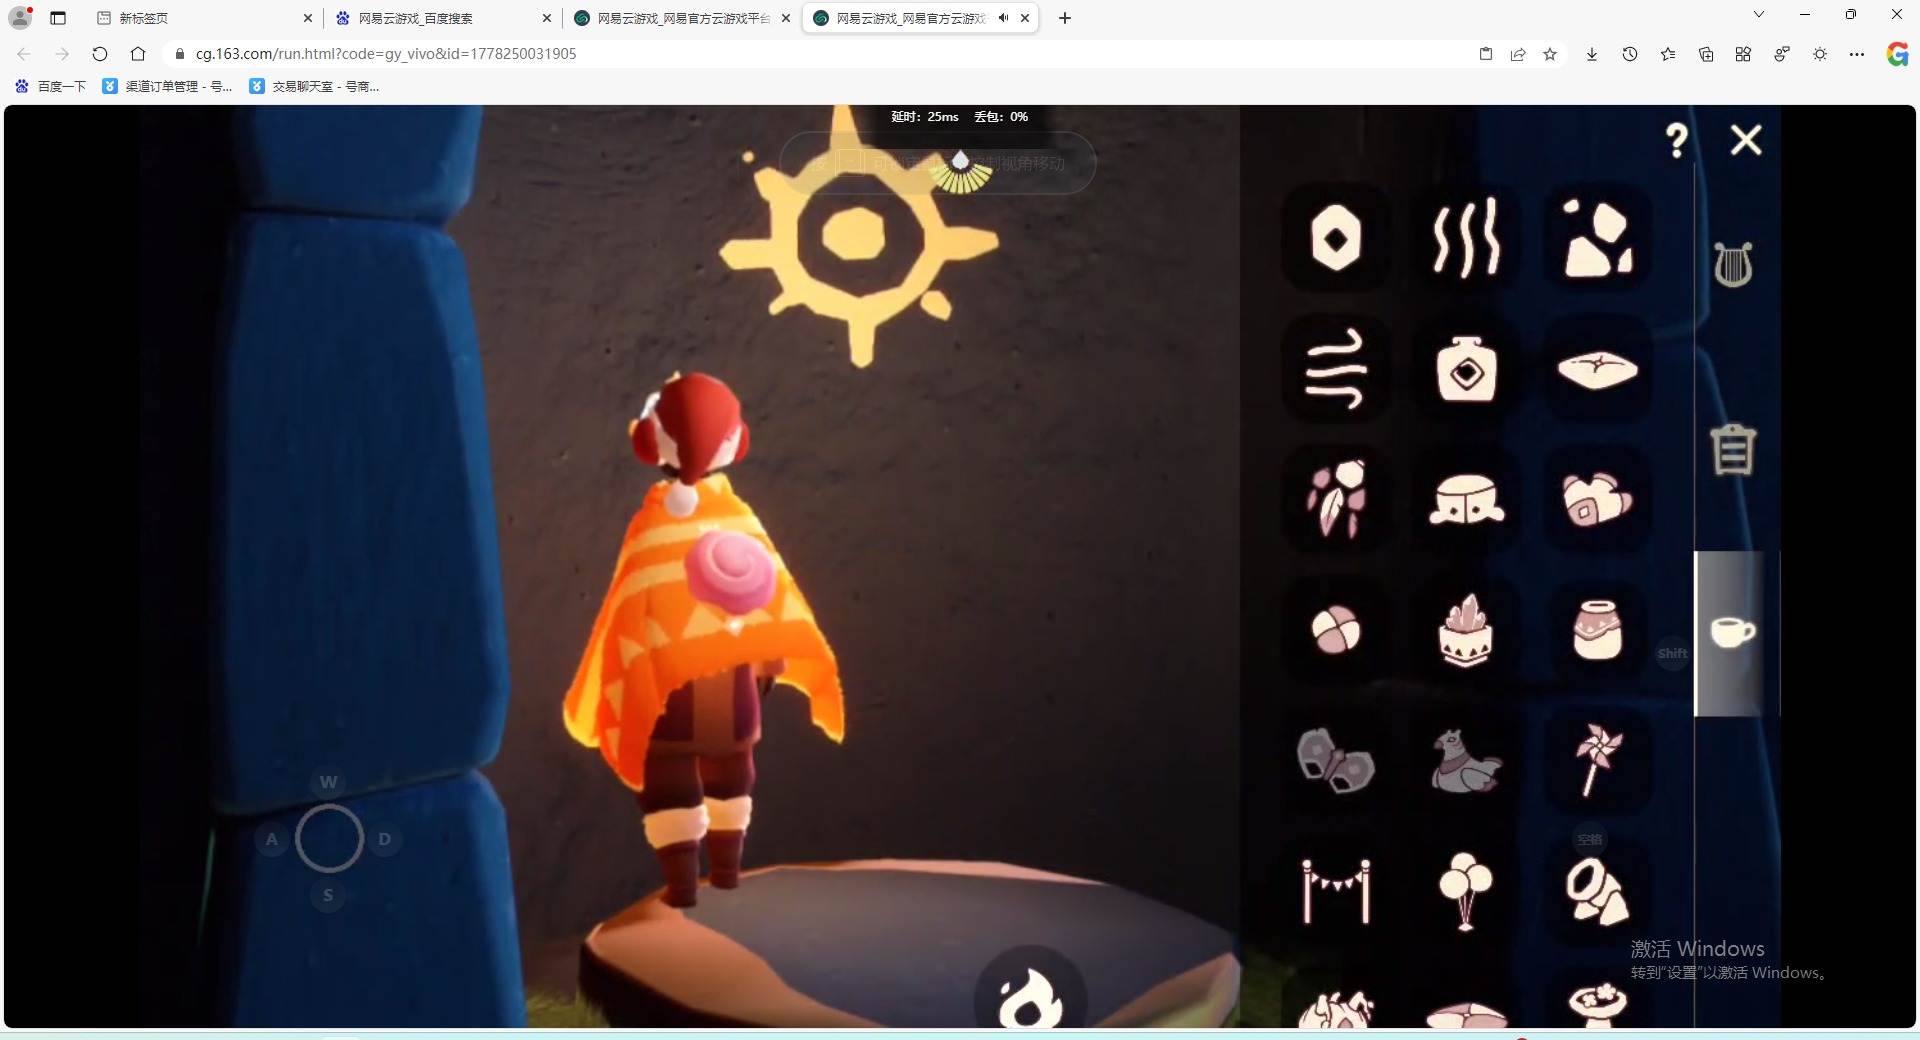Select the balloon bunch item
Image resolution: width=1920 pixels, height=1040 pixels.
1466,891
